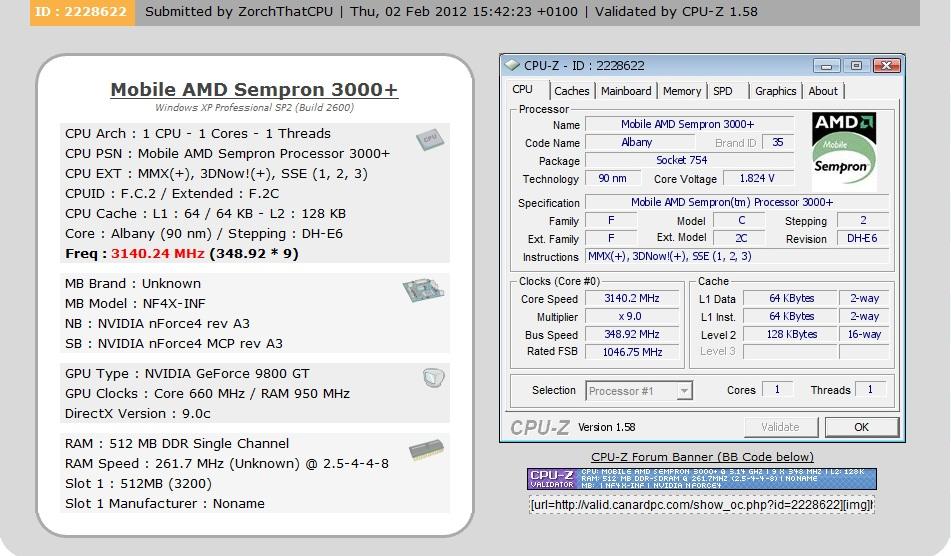951x556 pixels.
Task: Click the CPU-Z Validator forum banner image
Action: pos(702,479)
